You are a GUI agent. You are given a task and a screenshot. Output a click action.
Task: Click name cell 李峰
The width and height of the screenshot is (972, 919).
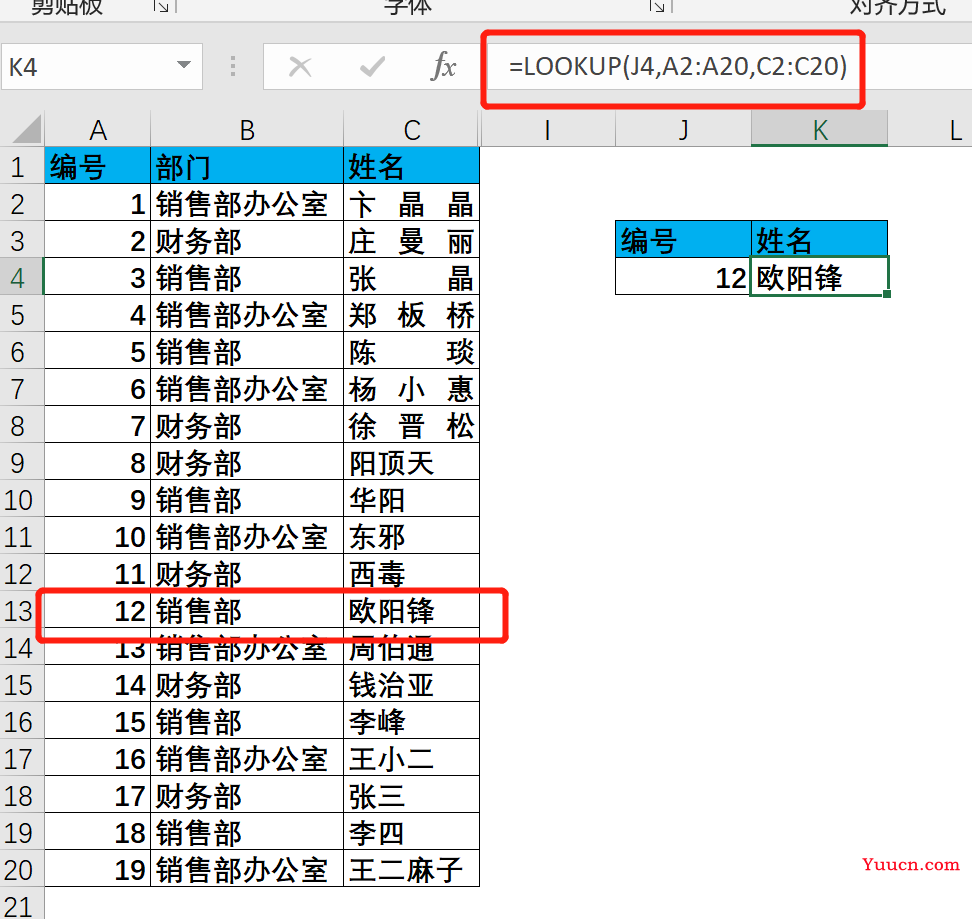click(412, 721)
